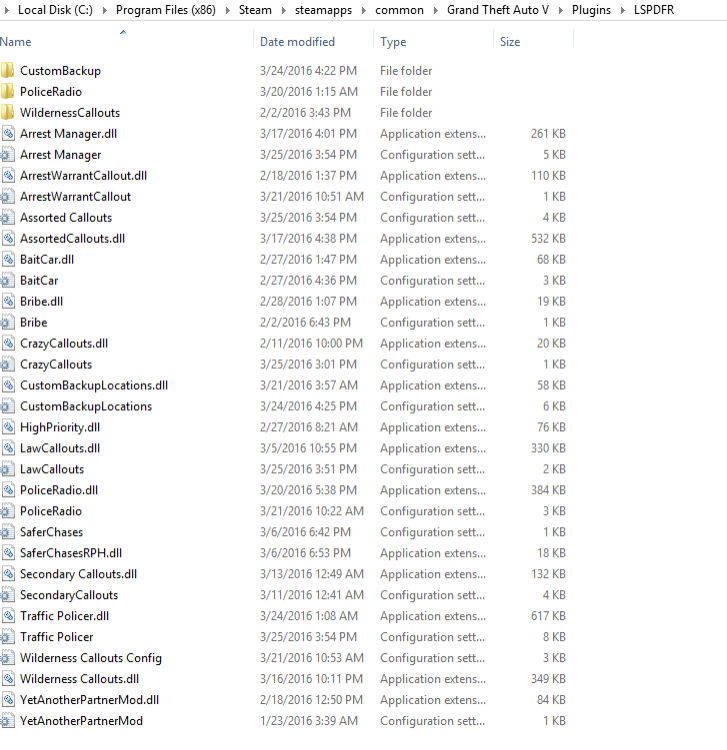727x750 pixels.
Task: Select the CrazyCallouts config file name
Action: pos(56,364)
